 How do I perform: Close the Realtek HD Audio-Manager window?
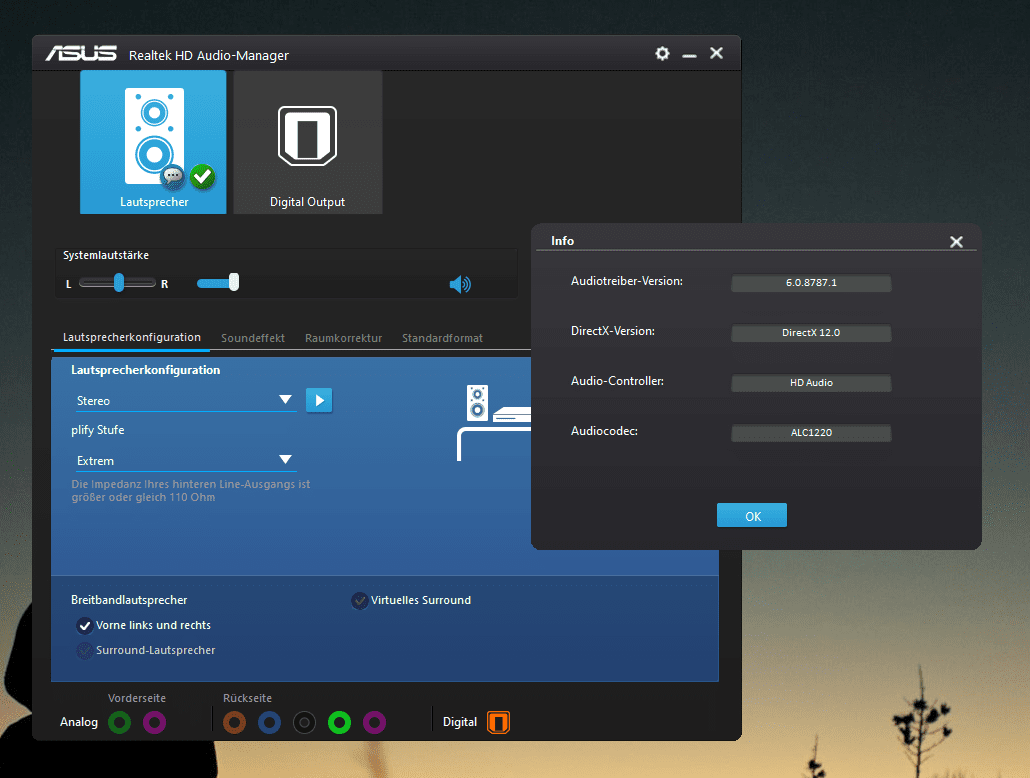pyautogui.click(x=717, y=53)
